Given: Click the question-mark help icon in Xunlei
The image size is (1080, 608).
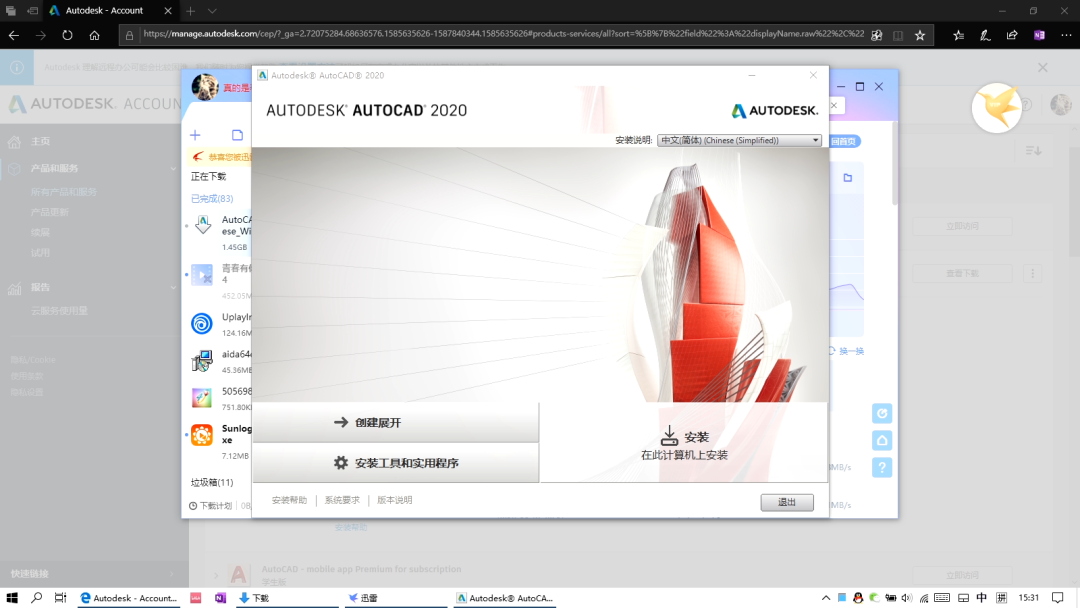Looking at the screenshot, I should [x=882, y=468].
